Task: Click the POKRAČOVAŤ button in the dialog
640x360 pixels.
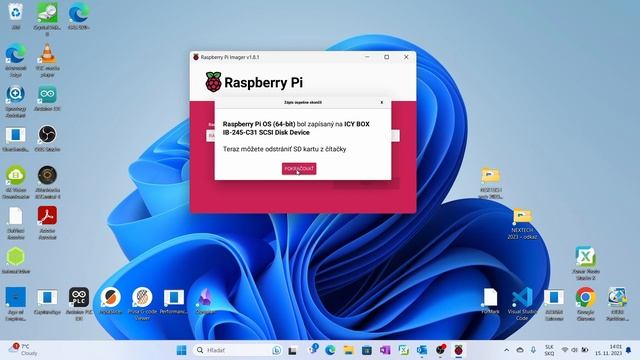Action: pyautogui.click(x=299, y=169)
